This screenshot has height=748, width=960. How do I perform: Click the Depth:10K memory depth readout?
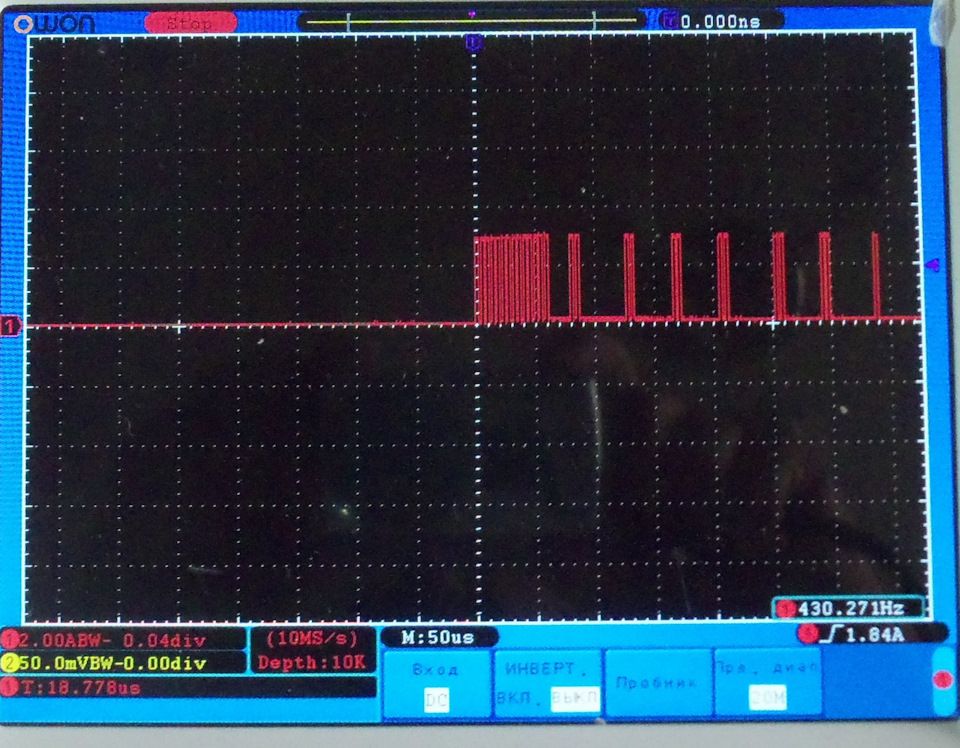click(312, 662)
